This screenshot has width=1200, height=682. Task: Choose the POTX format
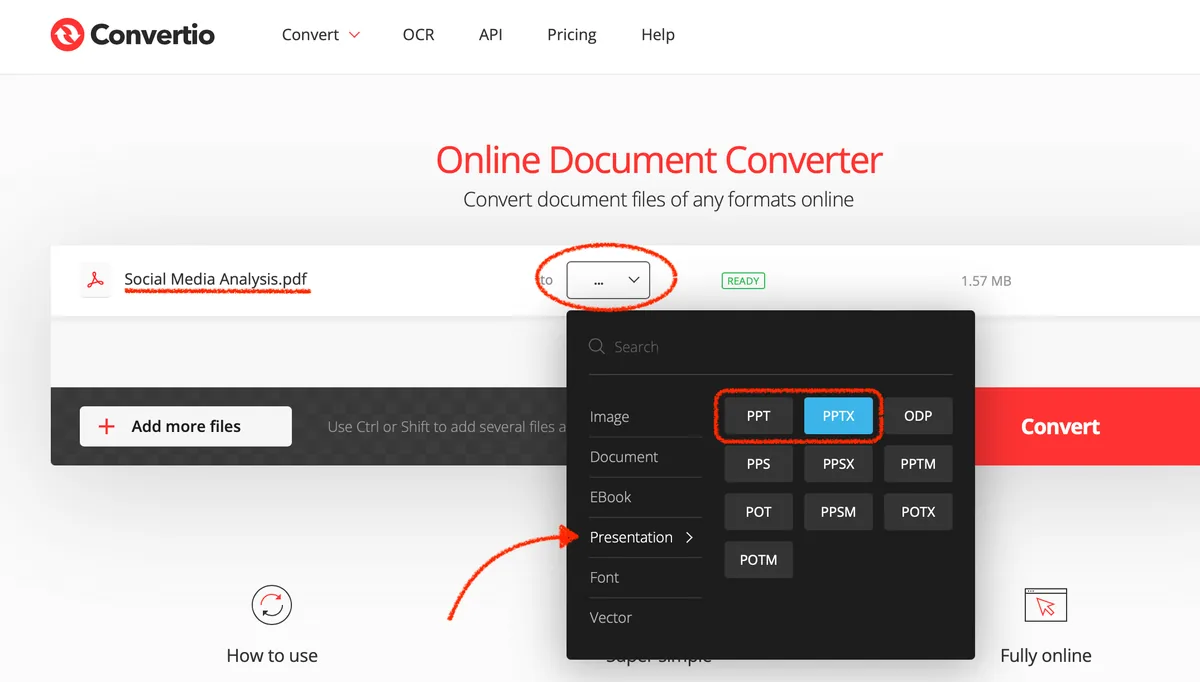point(918,512)
